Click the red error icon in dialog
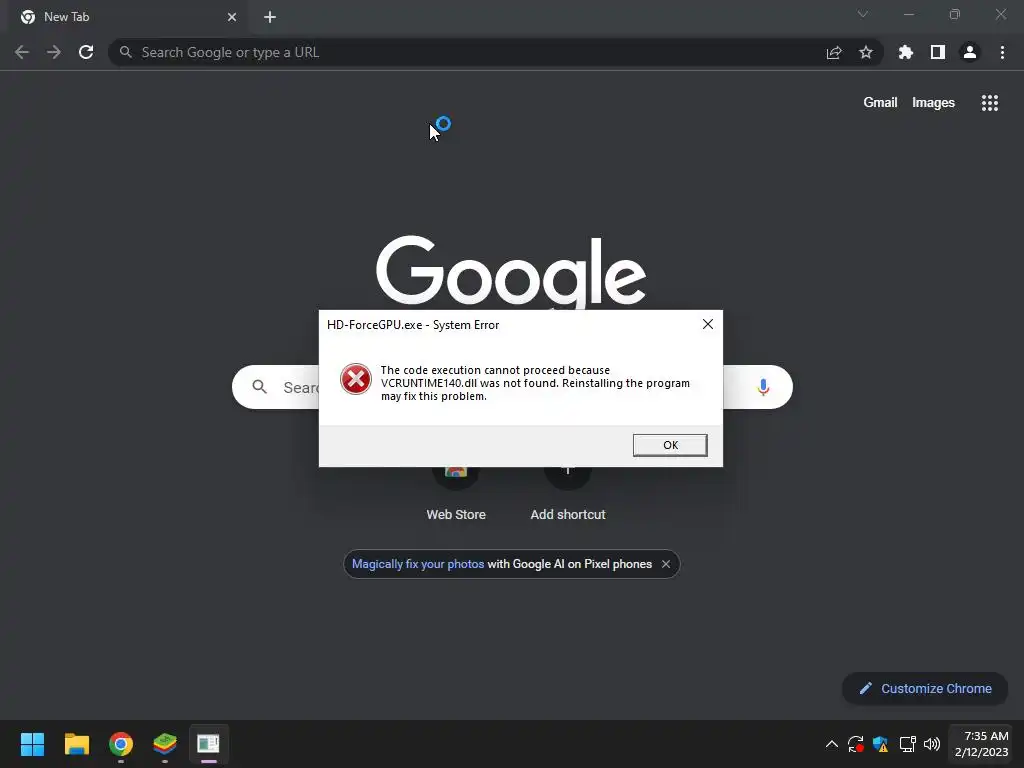Image resolution: width=1024 pixels, height=768 pixels. (355, 379)
